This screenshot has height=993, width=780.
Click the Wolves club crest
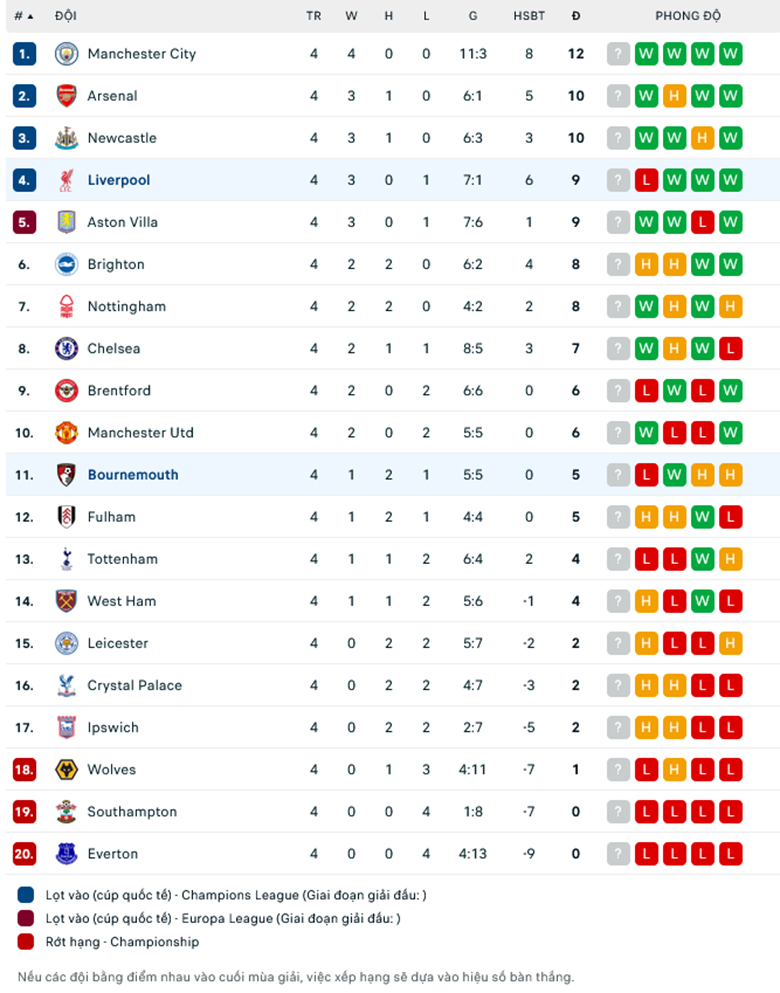(x=66, y=769)
